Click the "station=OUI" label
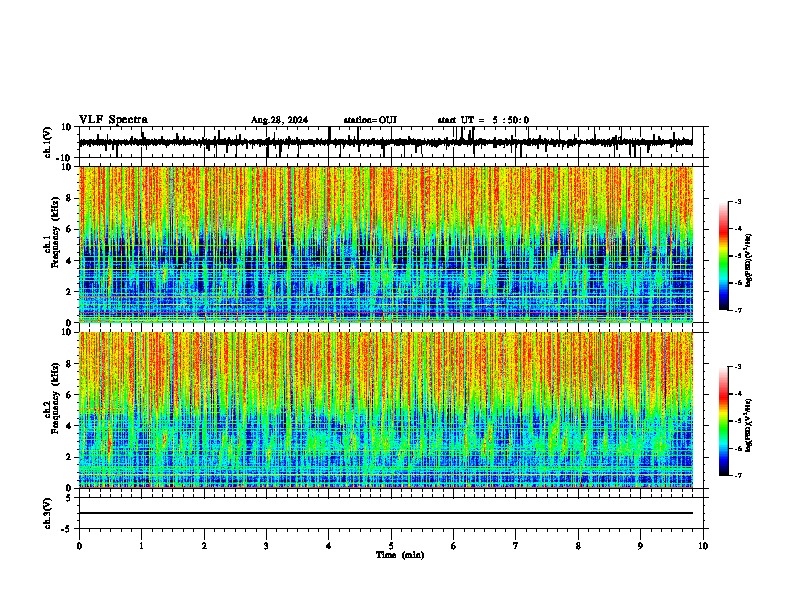This screenshot has width=792, height=612. tap(370, 120)
